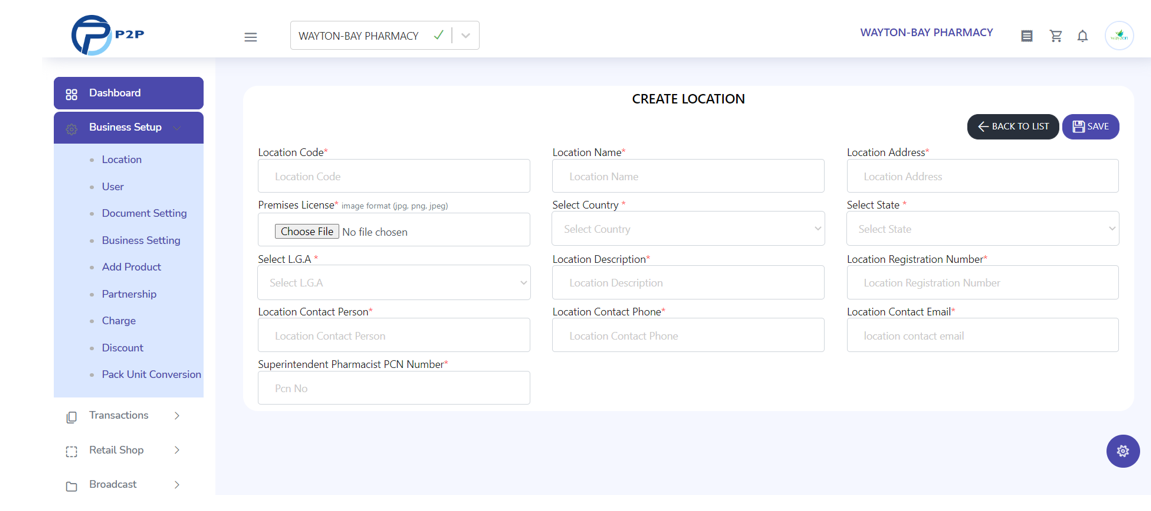Go to Document Setting menu item
Screen dimensions: 1151x511
[144, 214]
